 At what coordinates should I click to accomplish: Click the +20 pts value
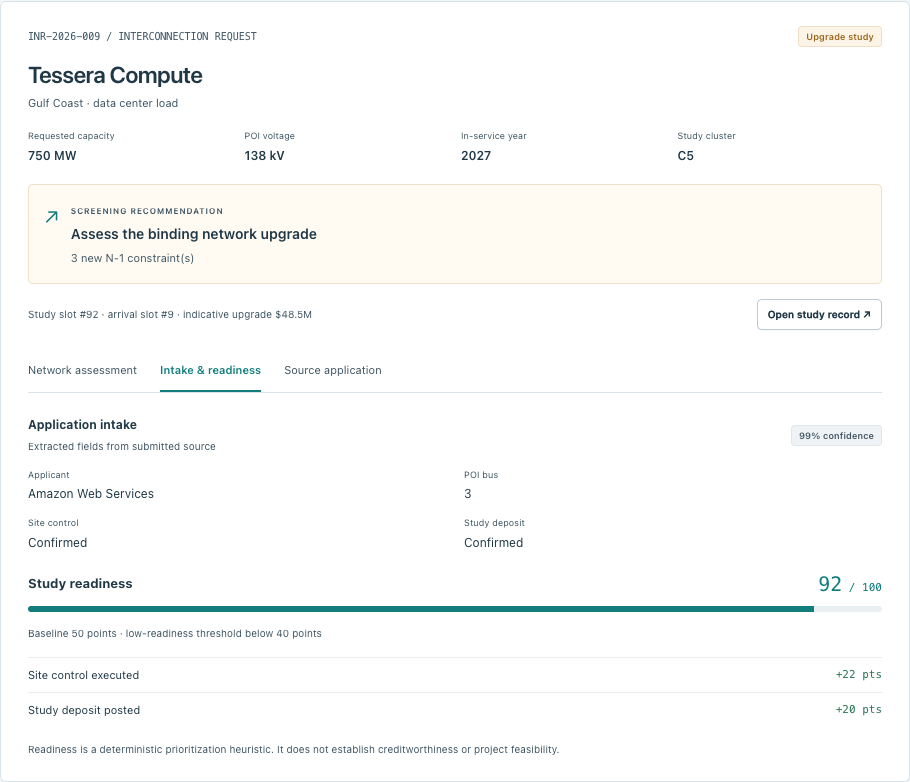click(x=858, y=709)
